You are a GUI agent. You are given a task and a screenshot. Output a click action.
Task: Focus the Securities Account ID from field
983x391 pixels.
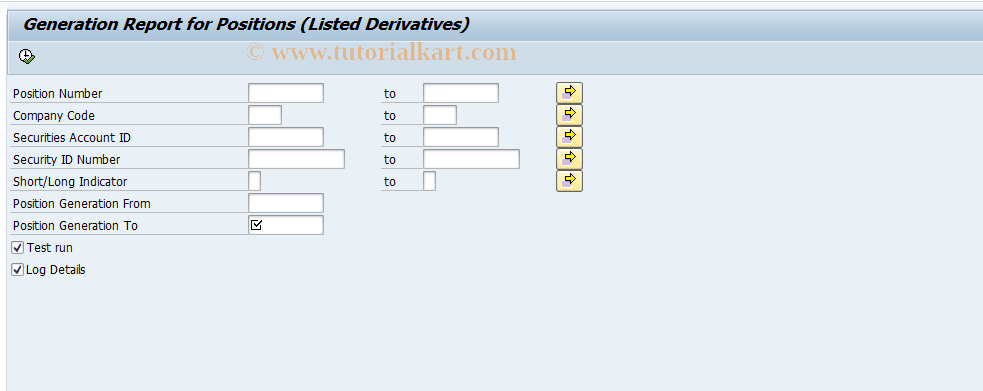pos(286,137)
